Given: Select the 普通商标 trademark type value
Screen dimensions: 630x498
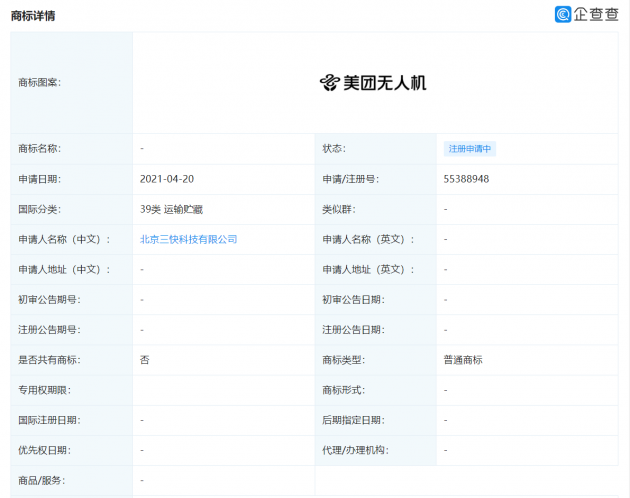Looking at the screenshot, I should coord(463,360).
